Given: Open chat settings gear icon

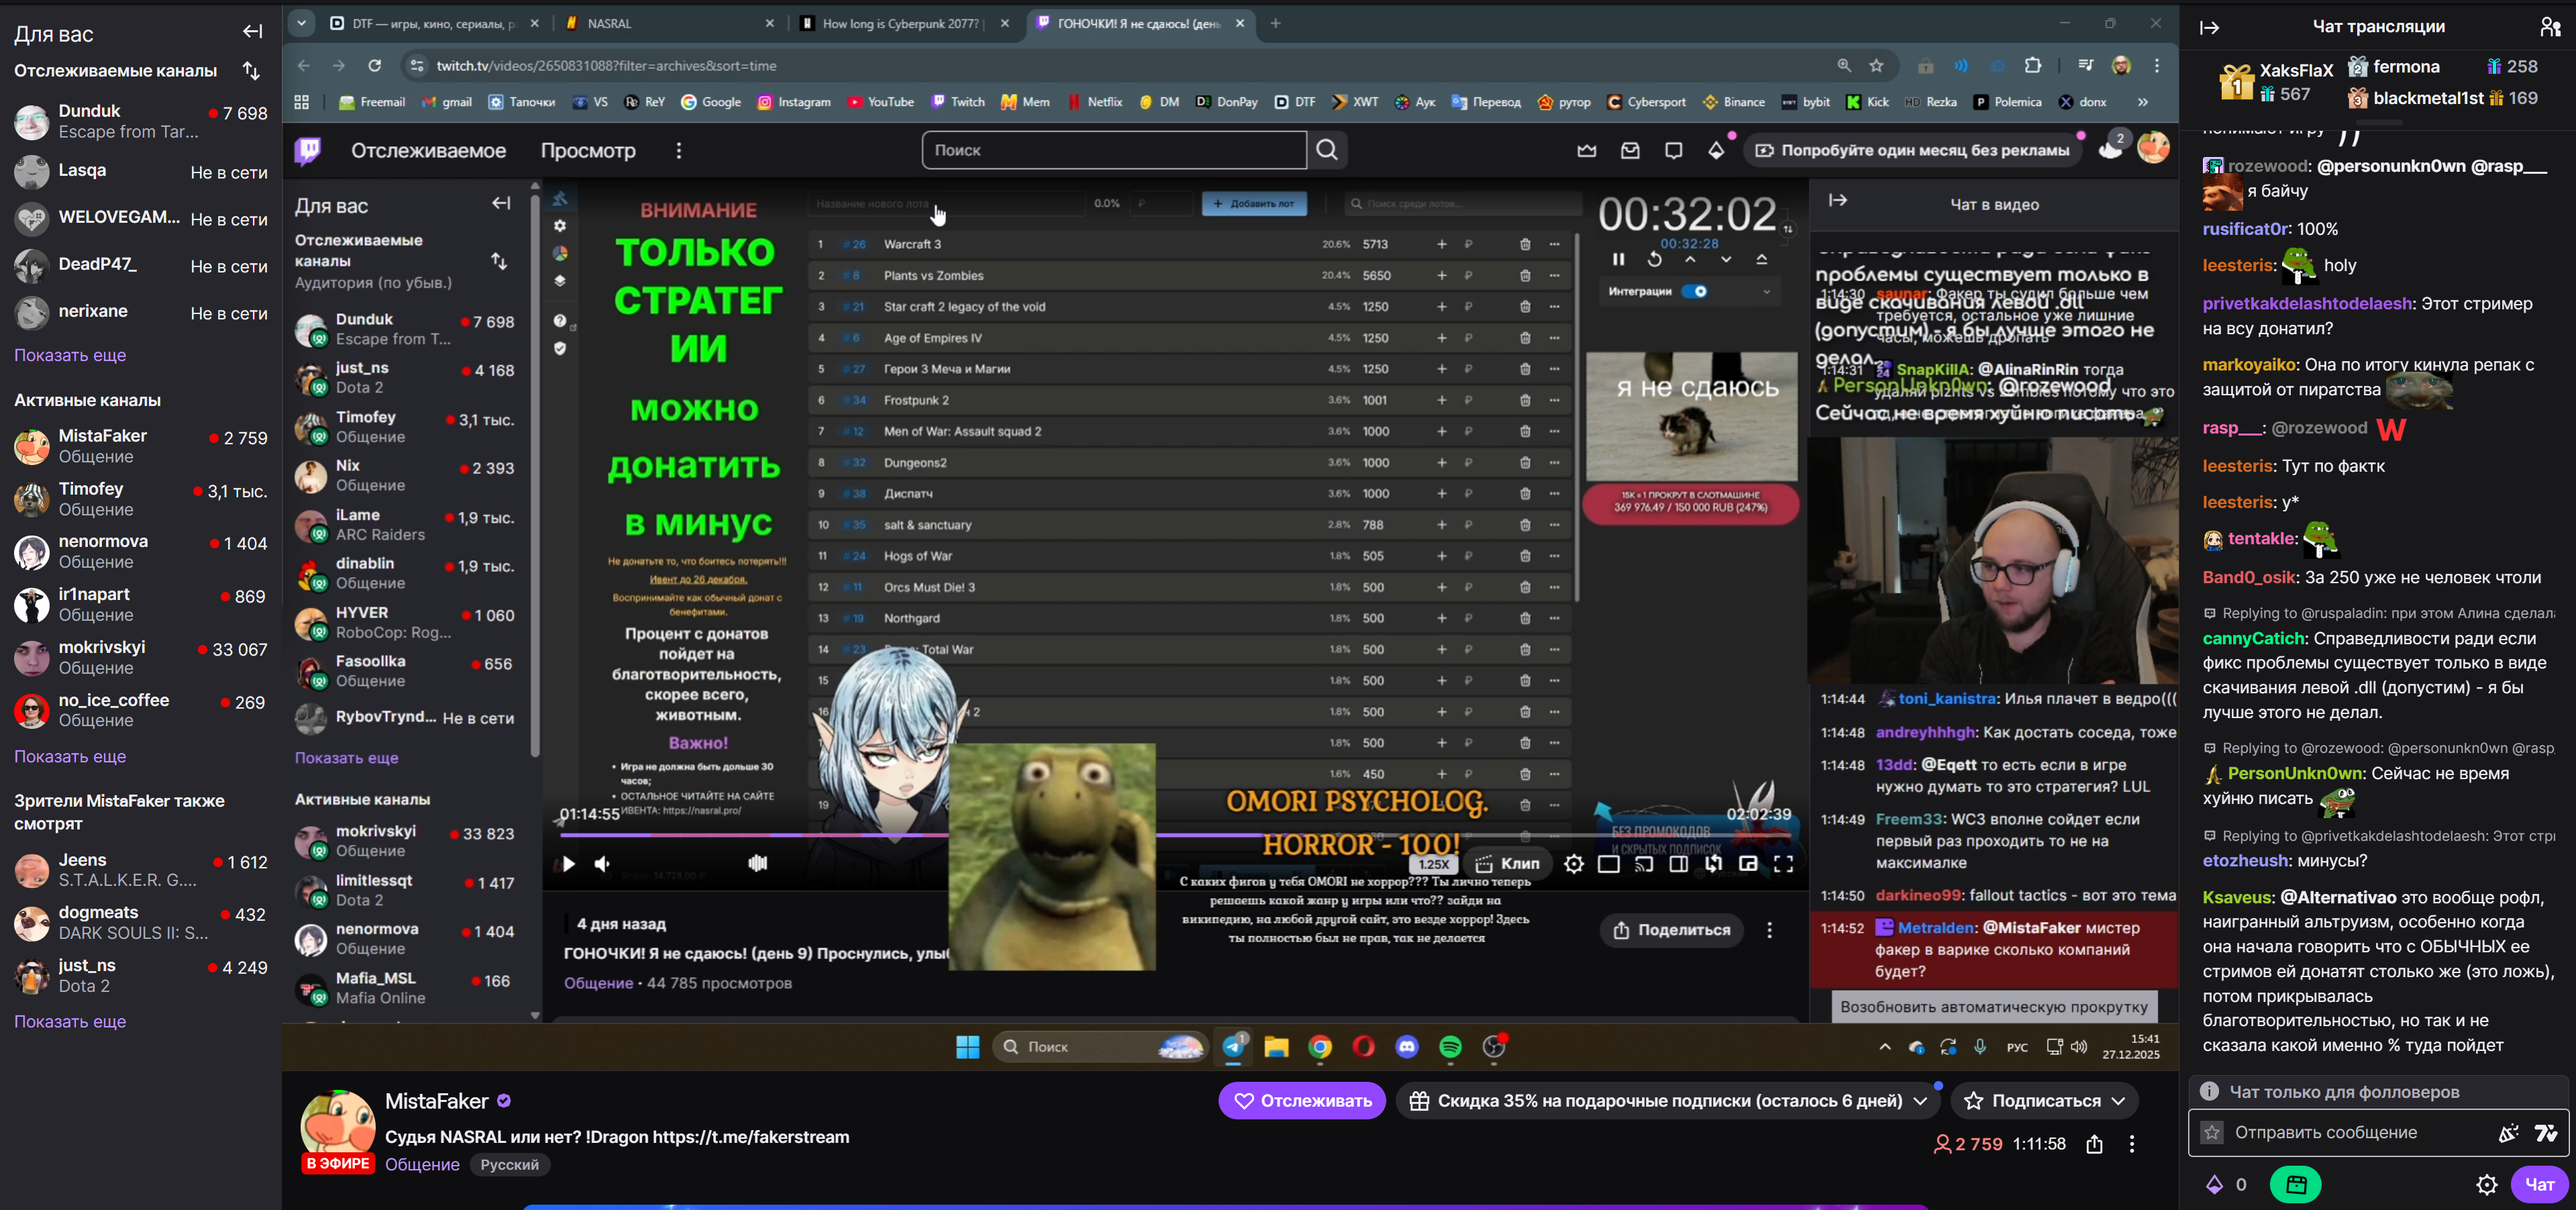Looking at the screenshot, I should pos(2486,1185).
